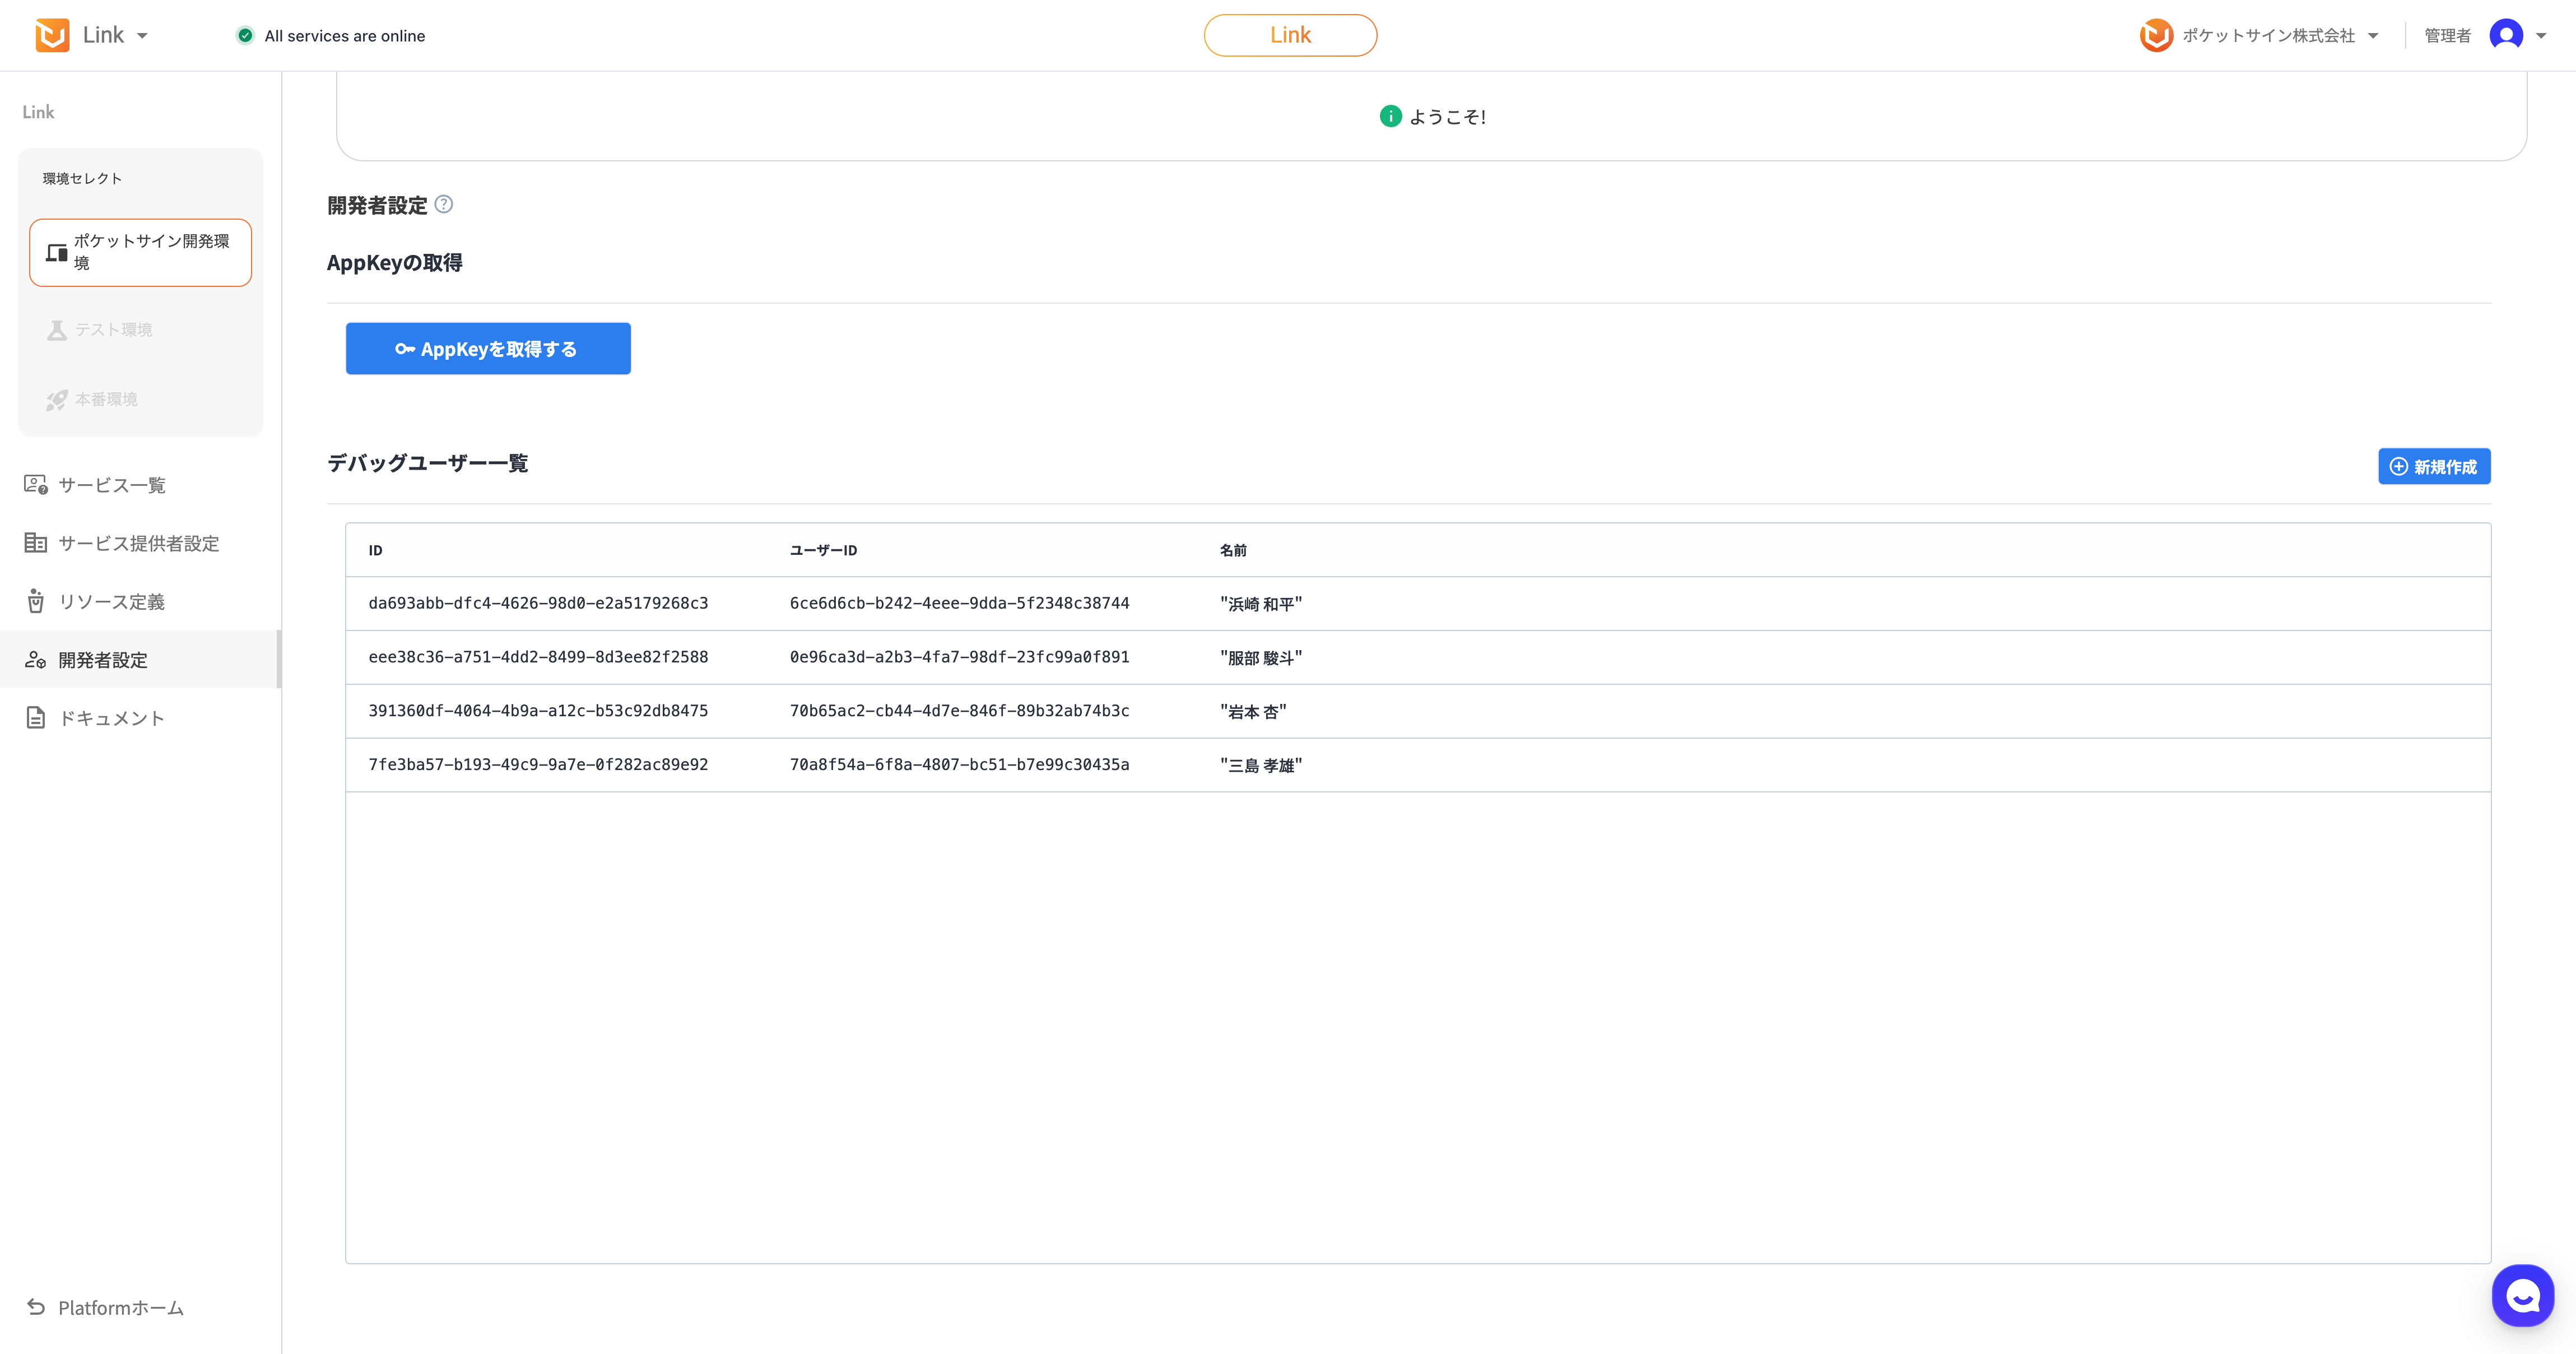
Task: Open 開発者設定 in the sidebar
Action: tap(102, 660)
